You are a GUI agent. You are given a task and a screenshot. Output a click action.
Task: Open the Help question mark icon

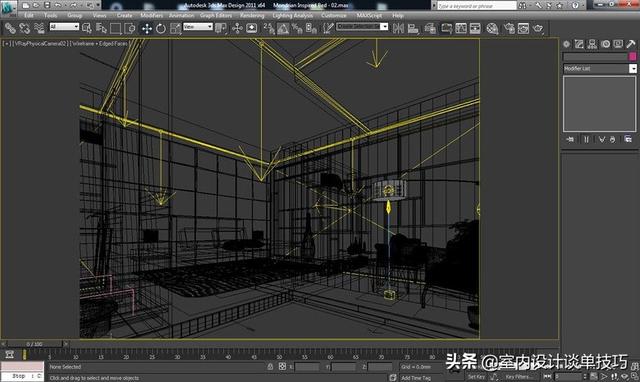575,6
